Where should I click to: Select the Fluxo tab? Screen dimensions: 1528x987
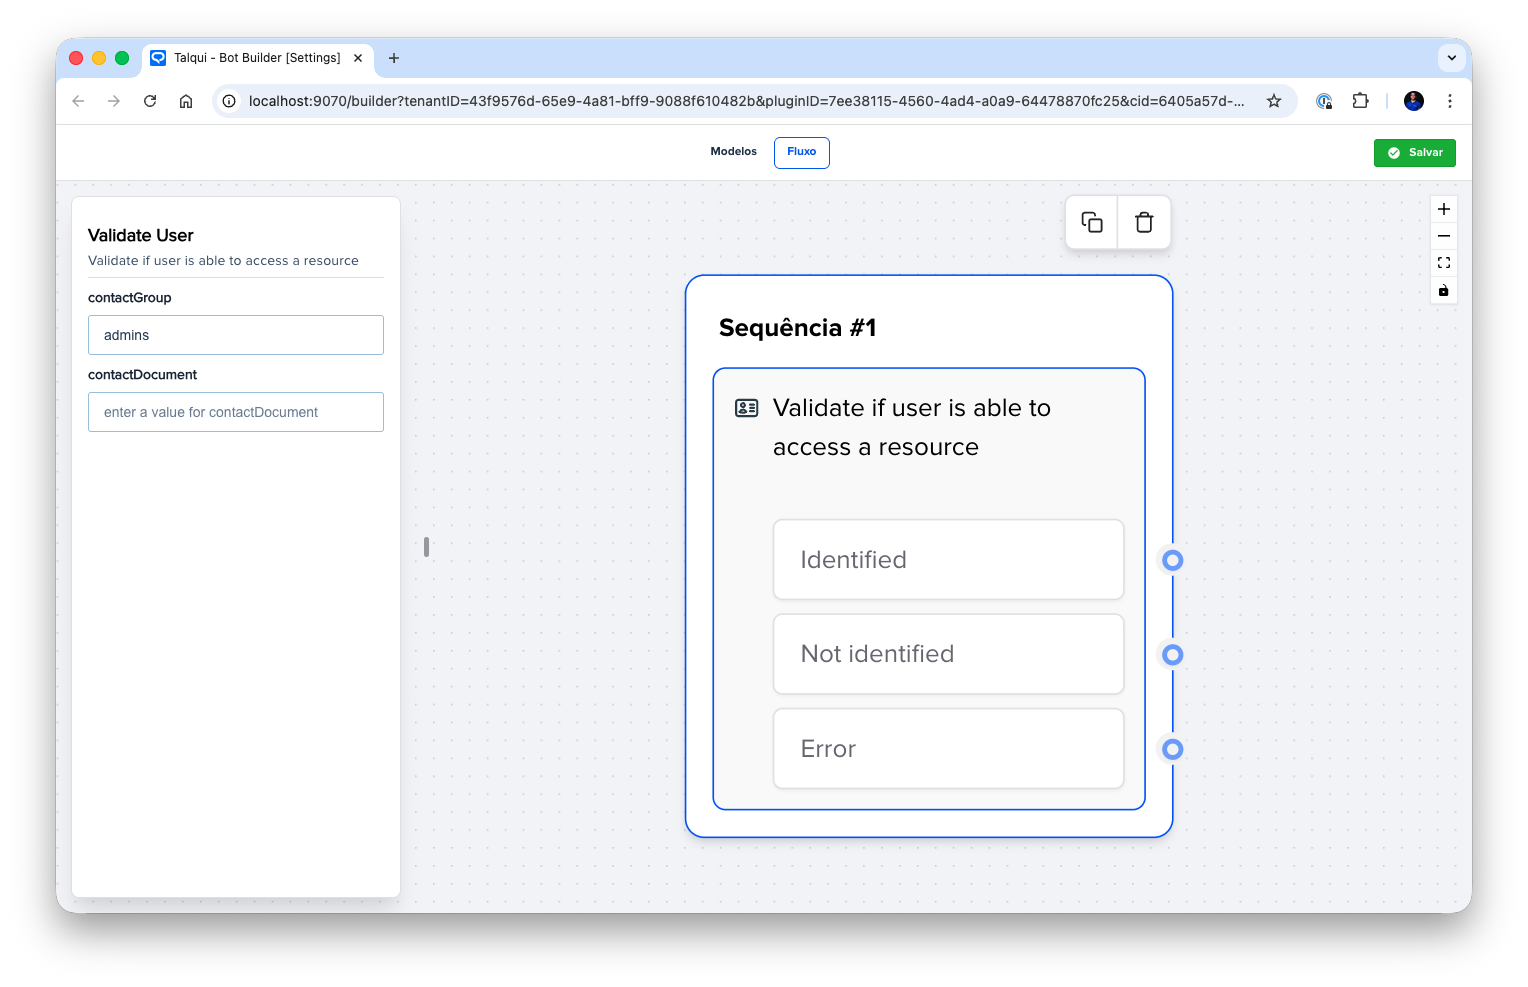coord(801,152)
